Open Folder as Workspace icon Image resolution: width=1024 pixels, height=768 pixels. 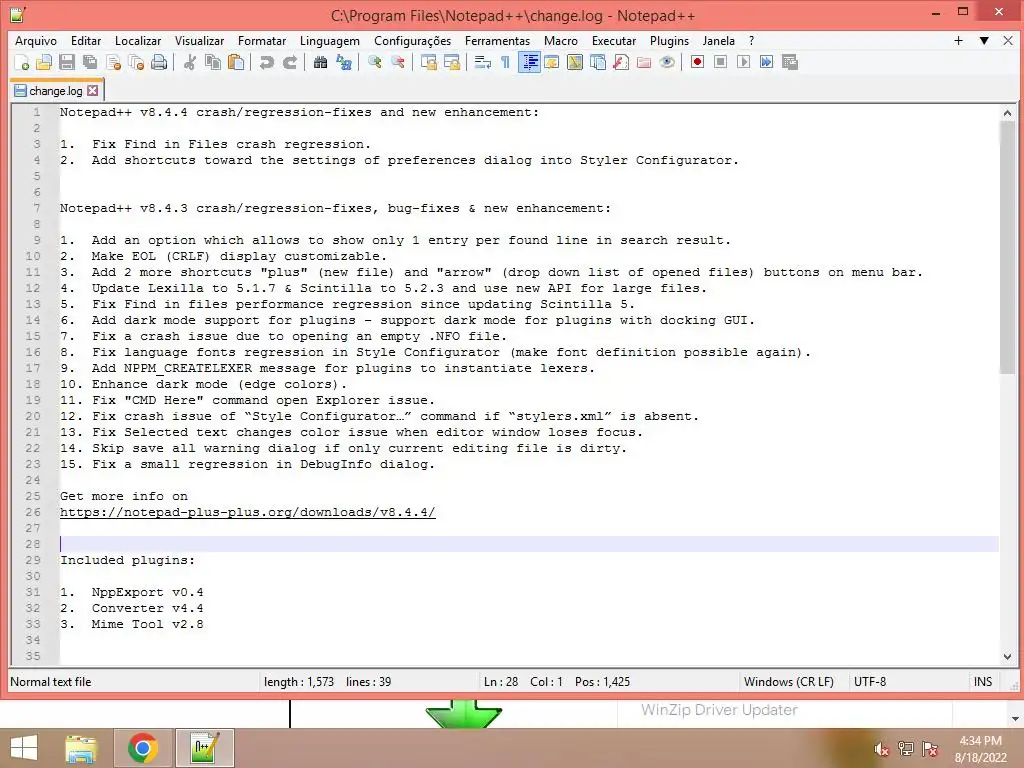point(644,62)
